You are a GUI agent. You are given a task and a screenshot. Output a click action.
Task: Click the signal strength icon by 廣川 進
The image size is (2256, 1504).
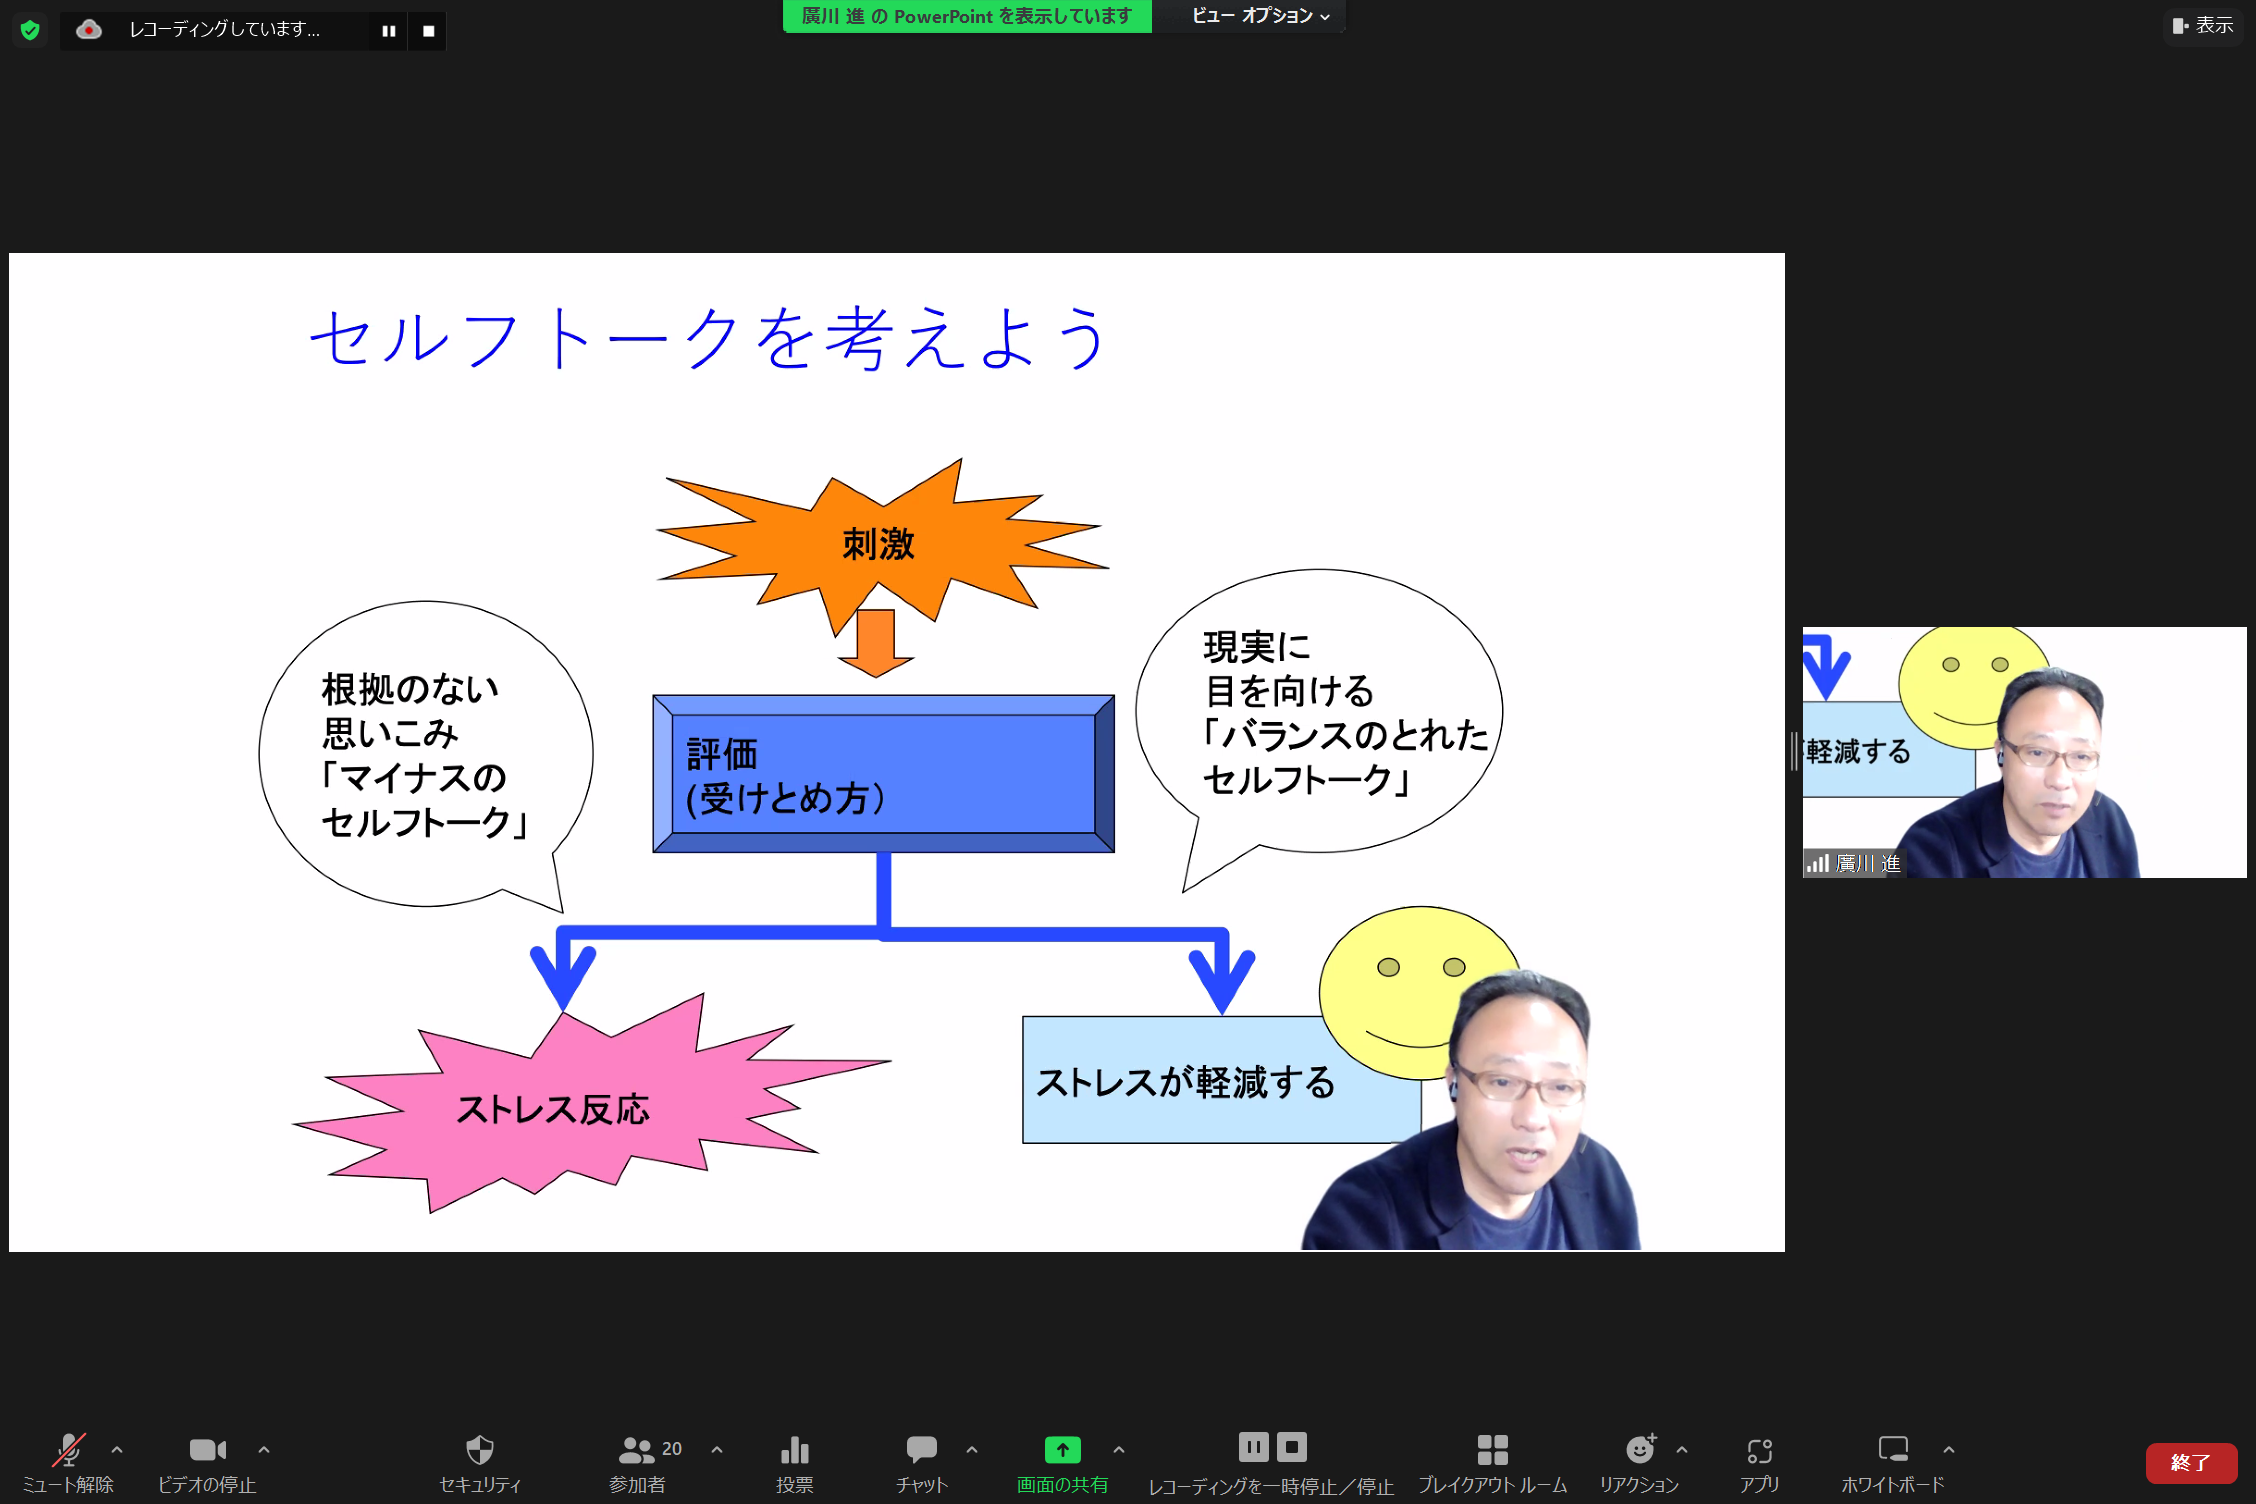pyautogui.click(x=1817, y=863)
